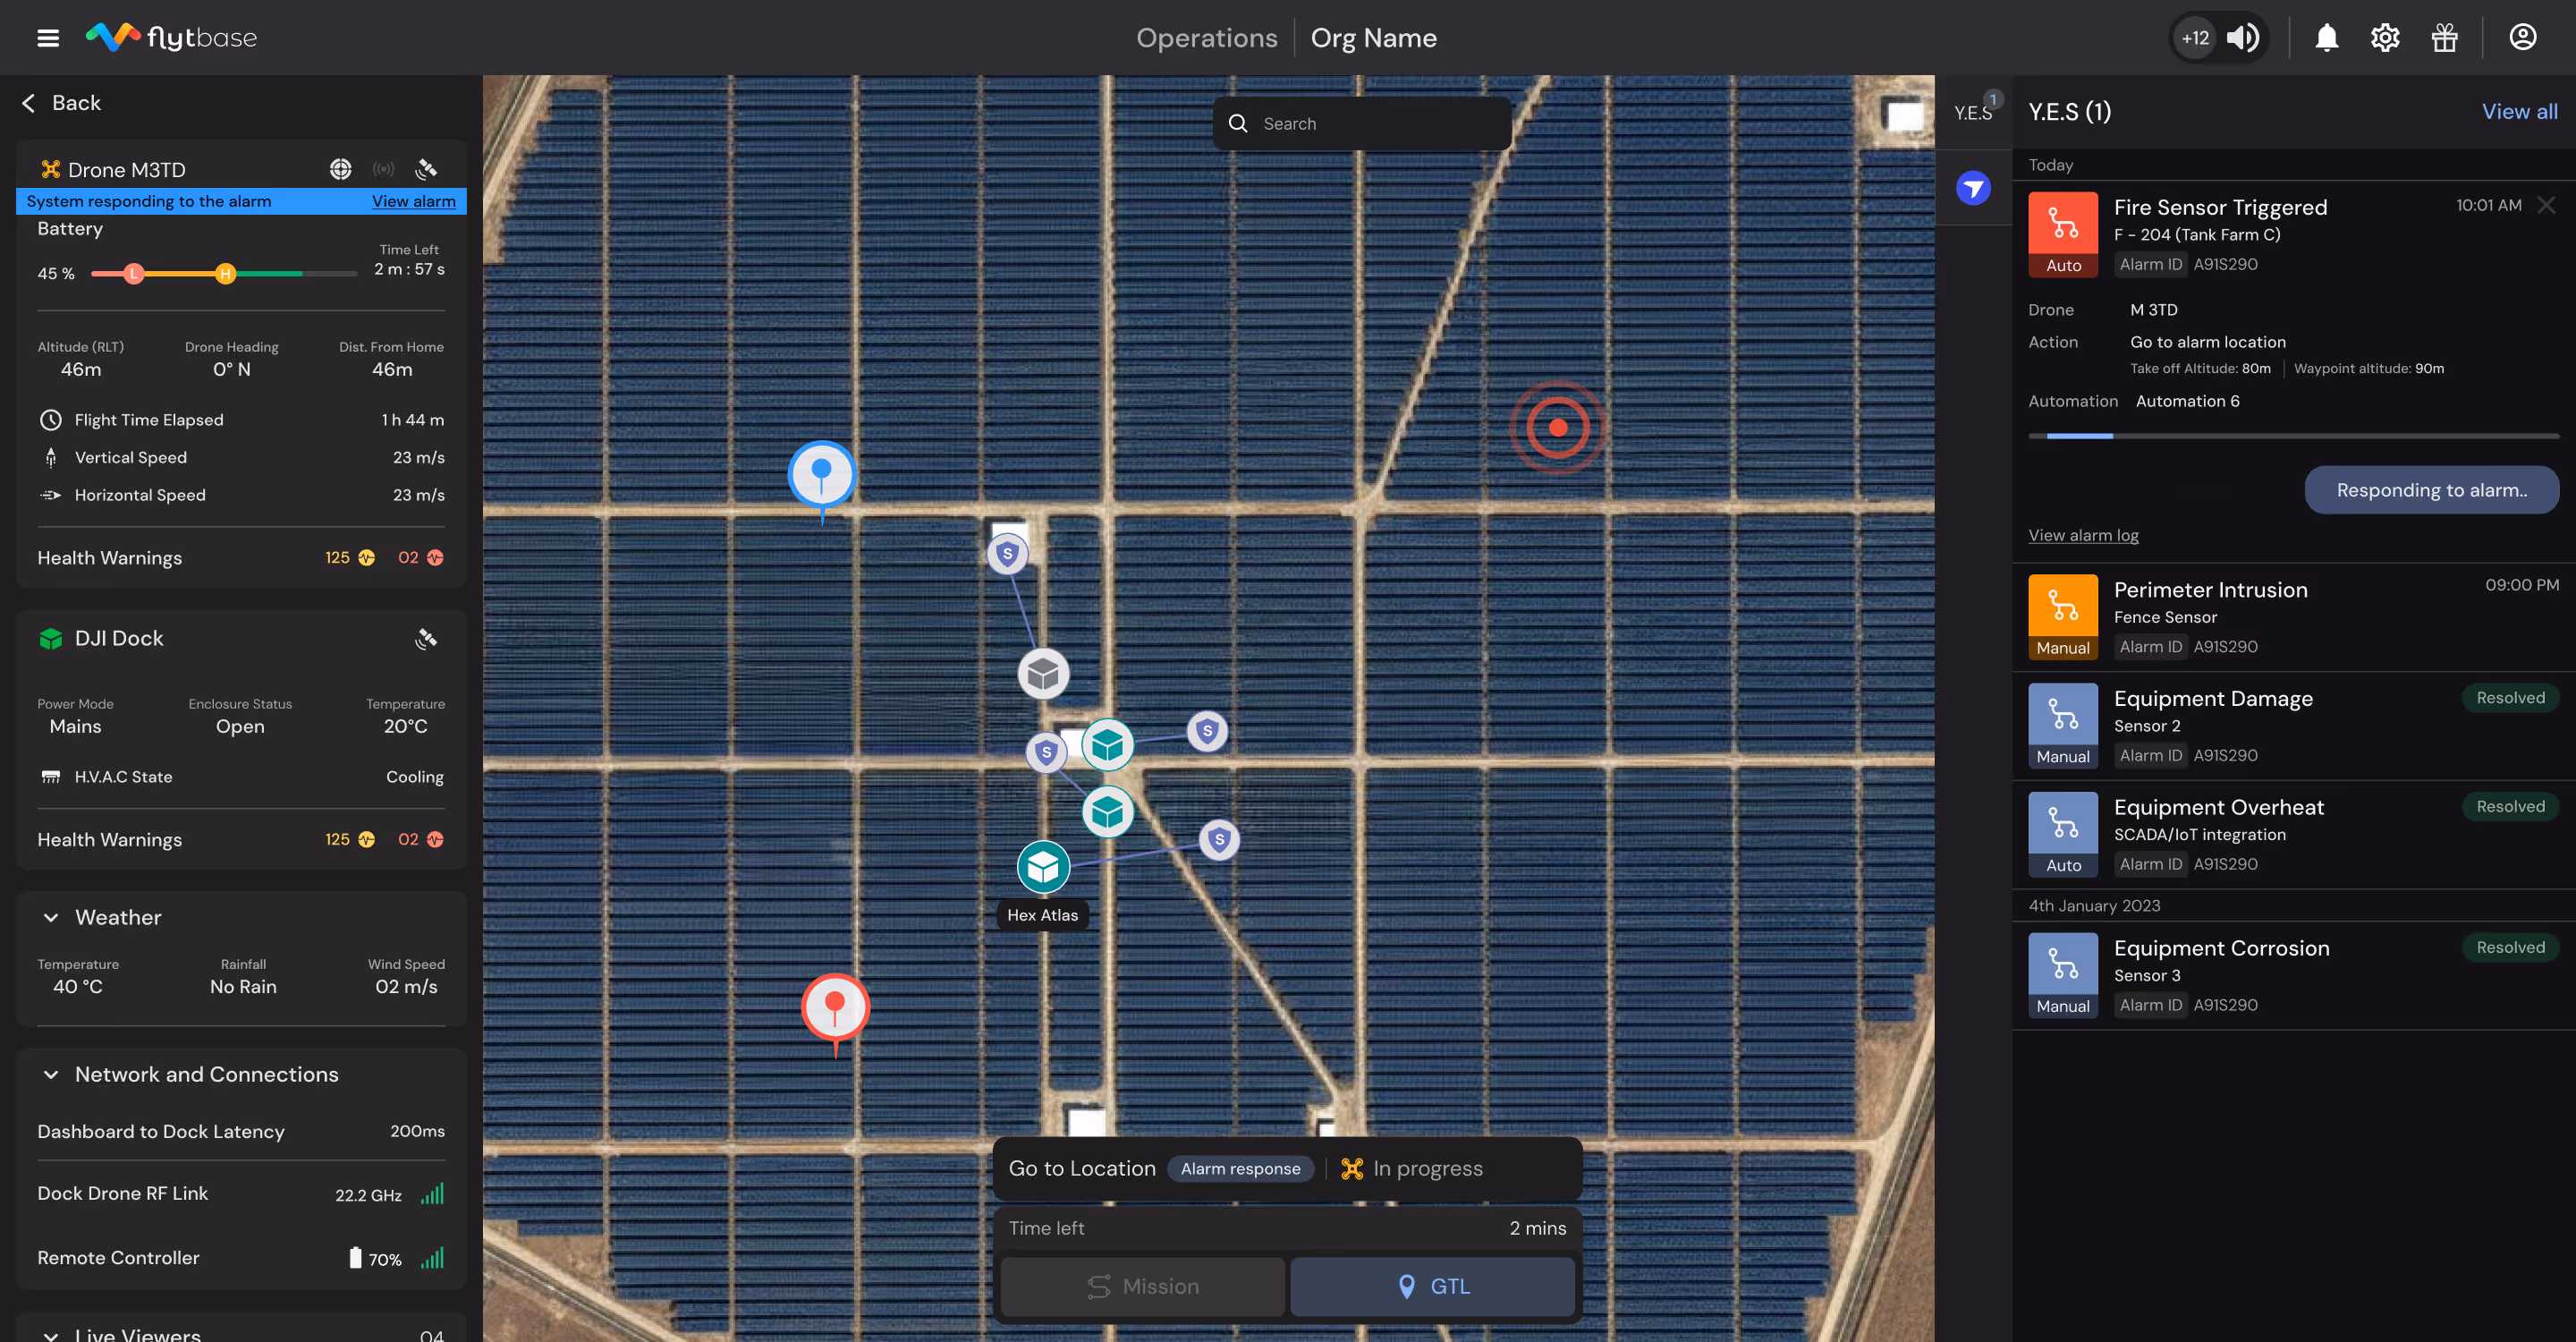
Task: Collapse the Weather section
Action: 51,917
